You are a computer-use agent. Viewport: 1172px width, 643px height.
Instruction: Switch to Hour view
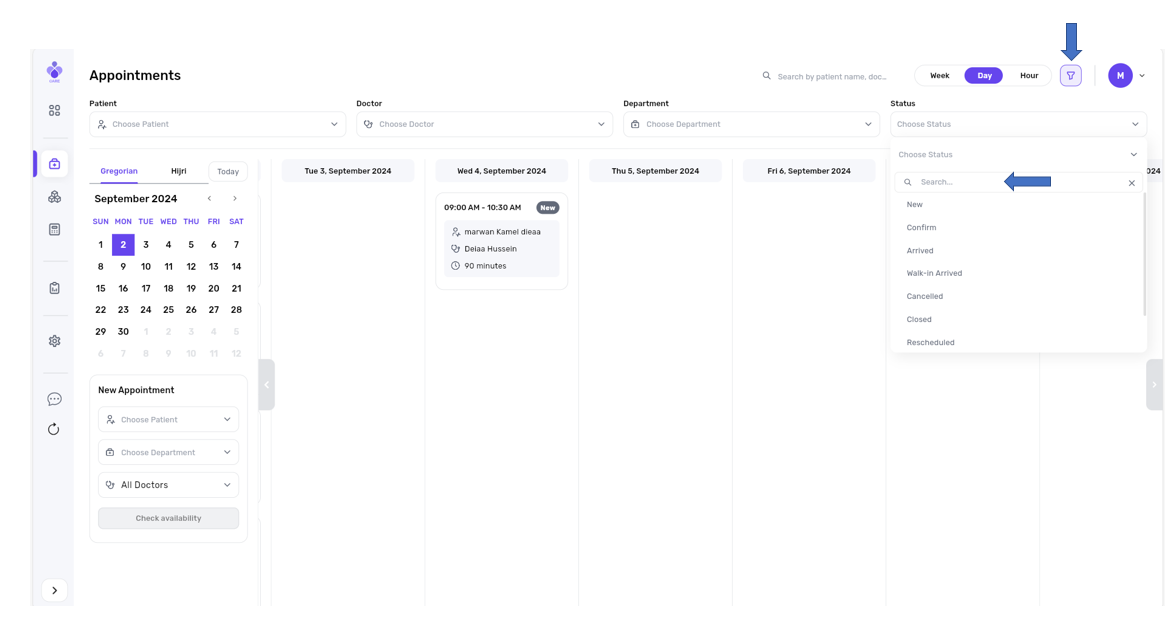pos(1028,76)
